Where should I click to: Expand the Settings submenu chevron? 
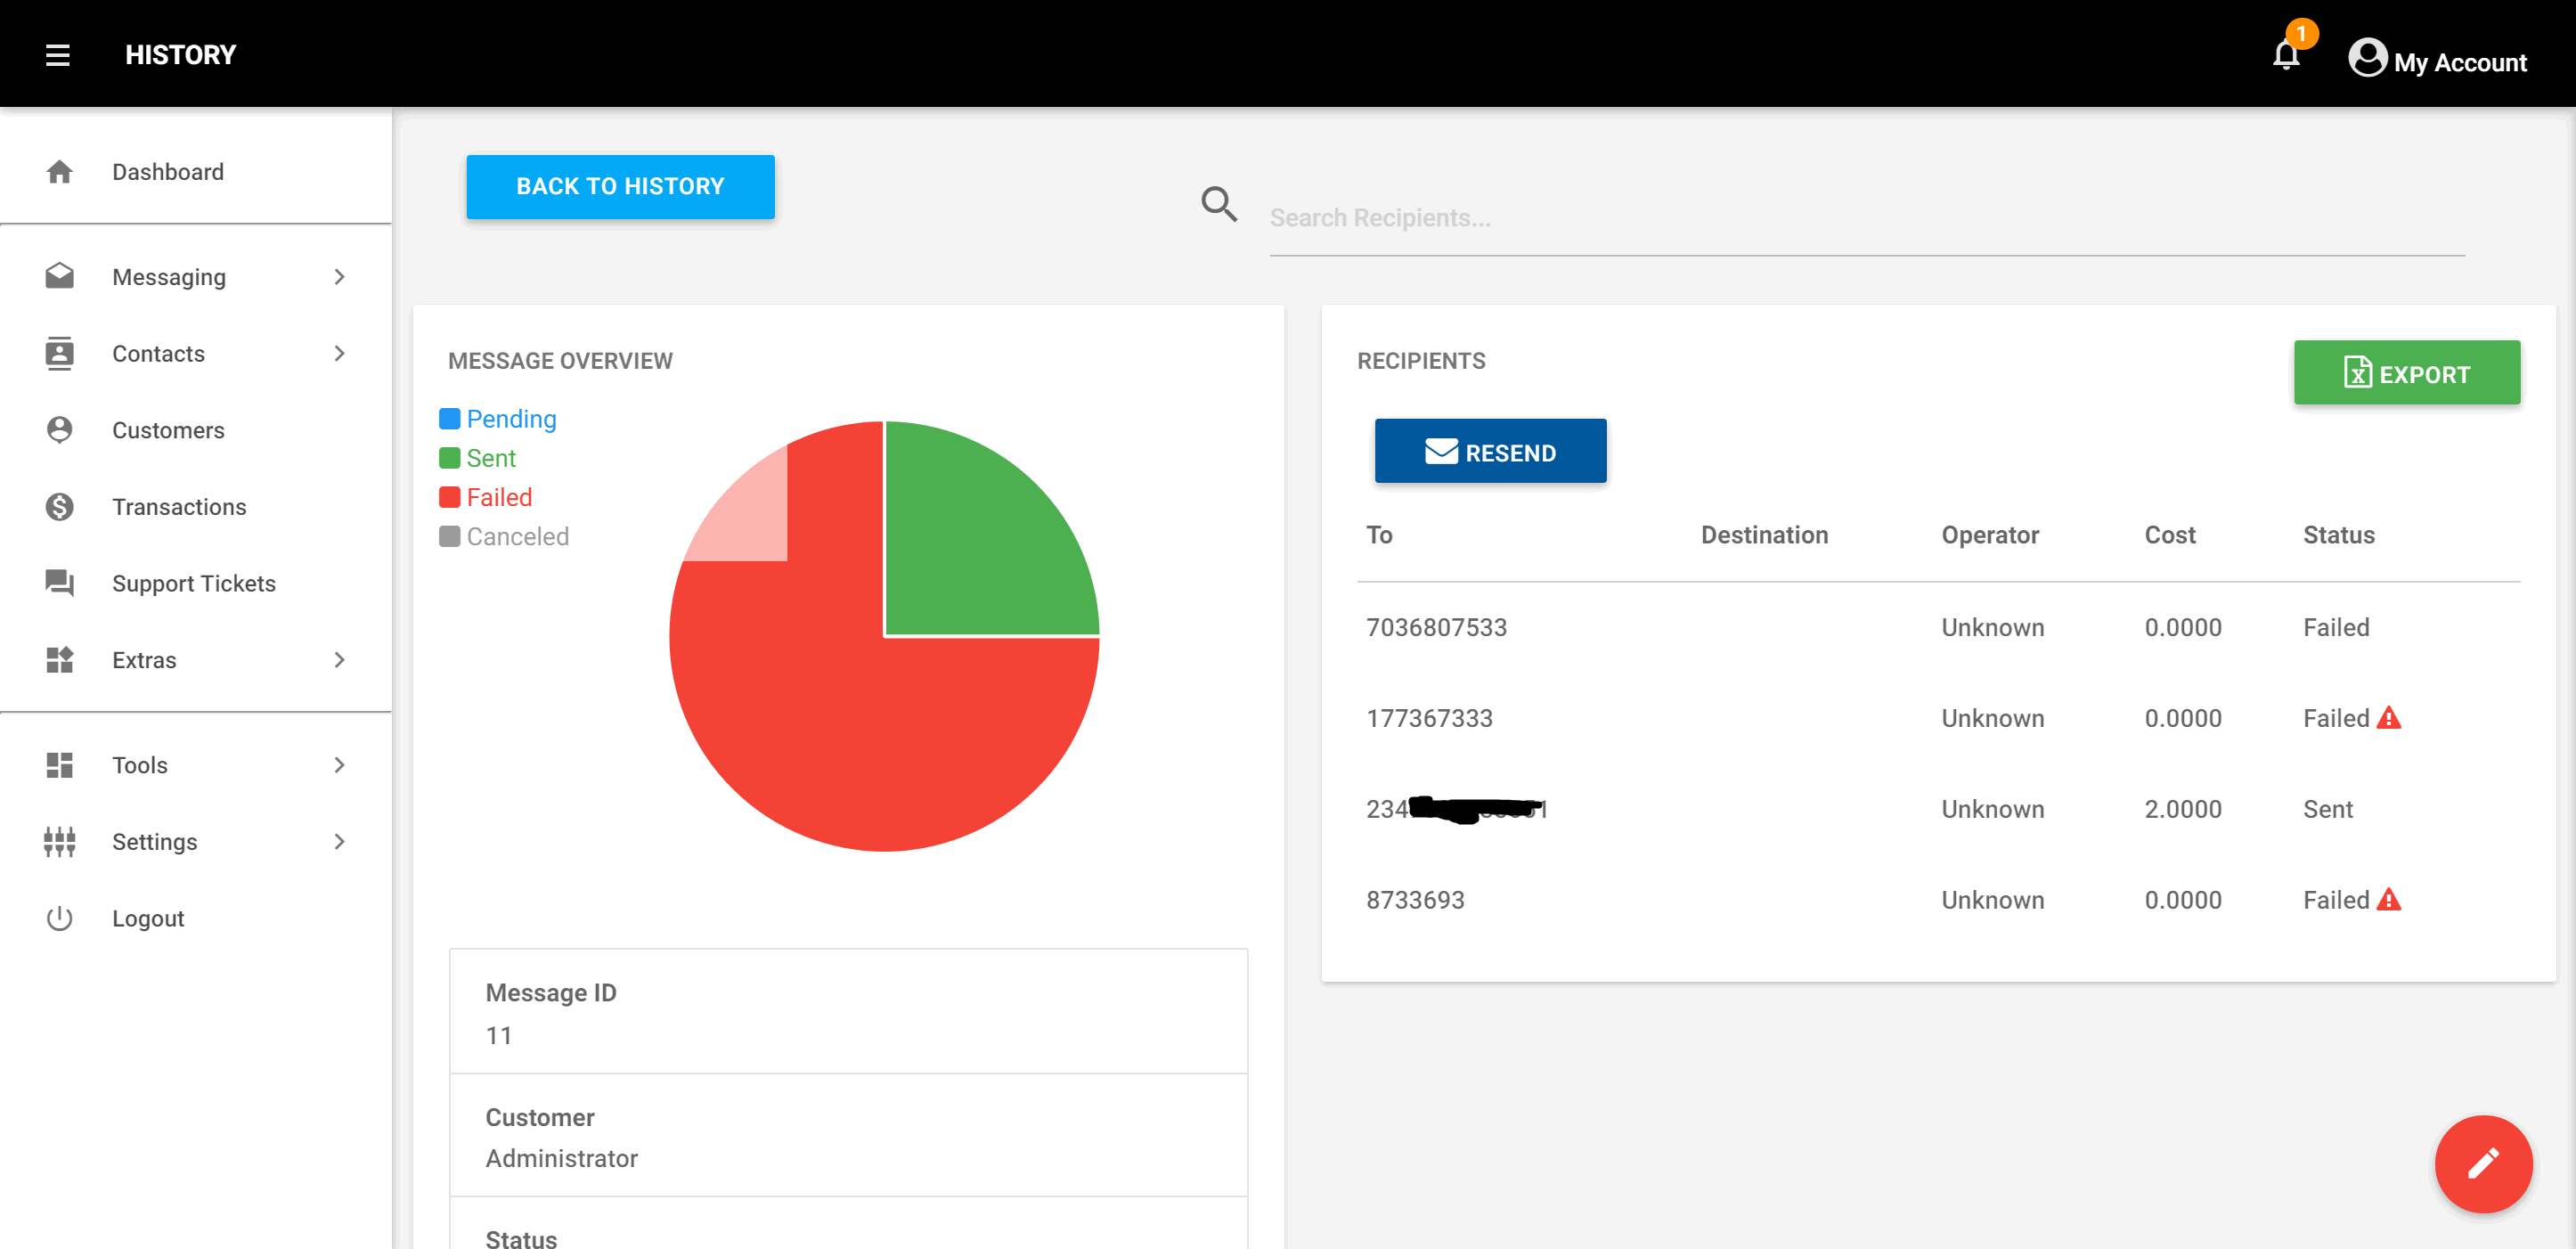point(340,842)
